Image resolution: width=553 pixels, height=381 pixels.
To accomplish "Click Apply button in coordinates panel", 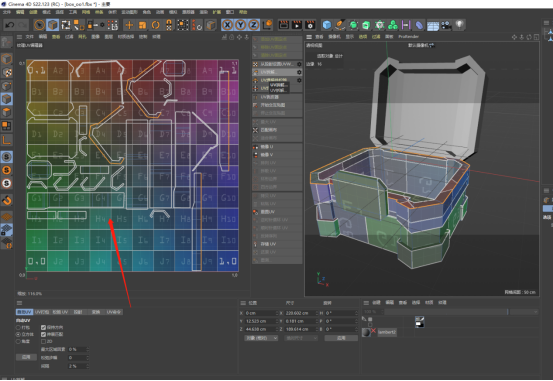I will (x=341, y=338).
